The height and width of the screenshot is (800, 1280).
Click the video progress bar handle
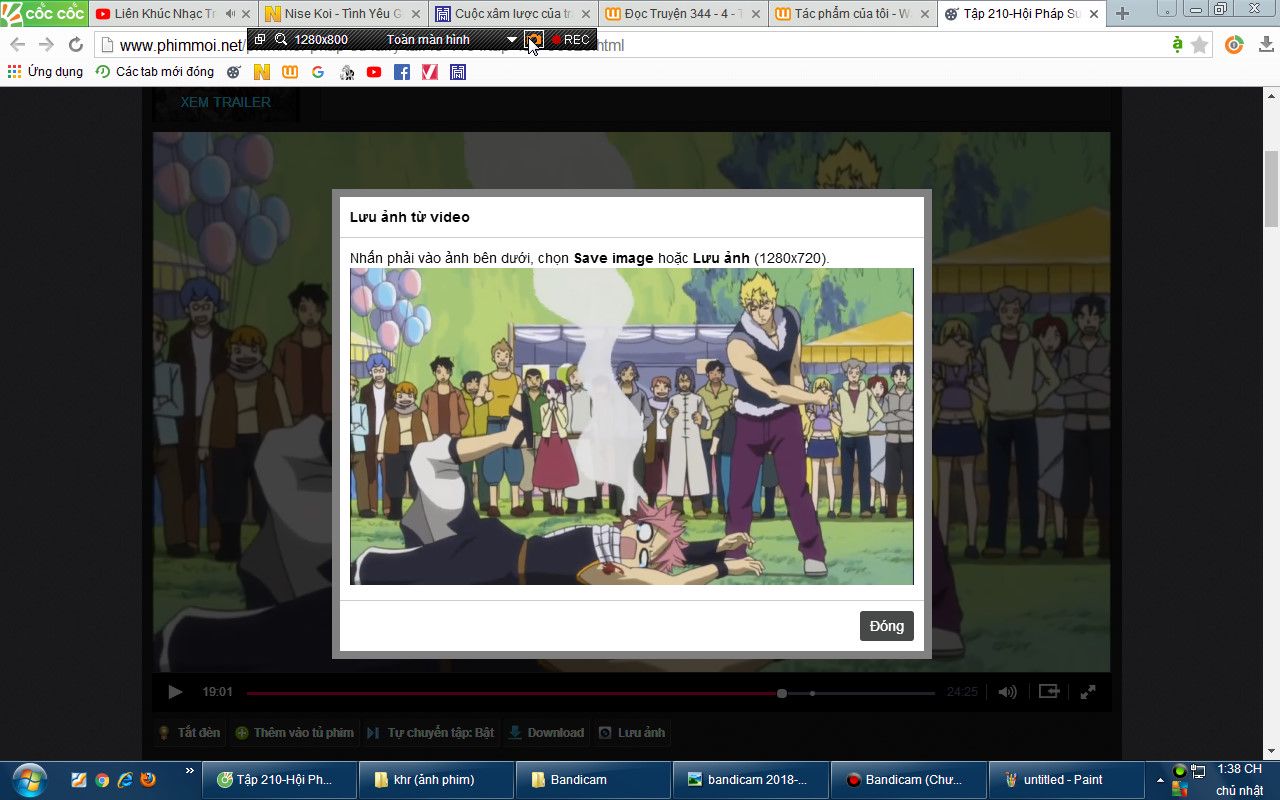[x=782, y=693]
